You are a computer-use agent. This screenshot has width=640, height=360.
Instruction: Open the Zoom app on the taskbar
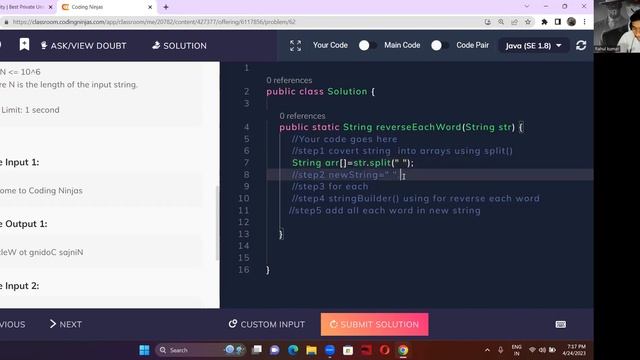click(330, 350)
